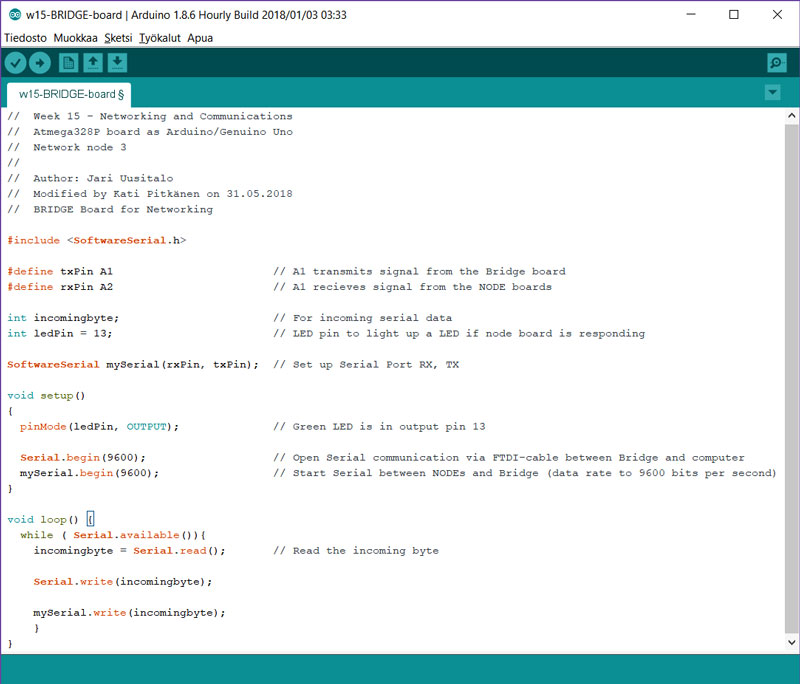
Task: Open the tab options dropdown arrow
Action: [772, 92]
